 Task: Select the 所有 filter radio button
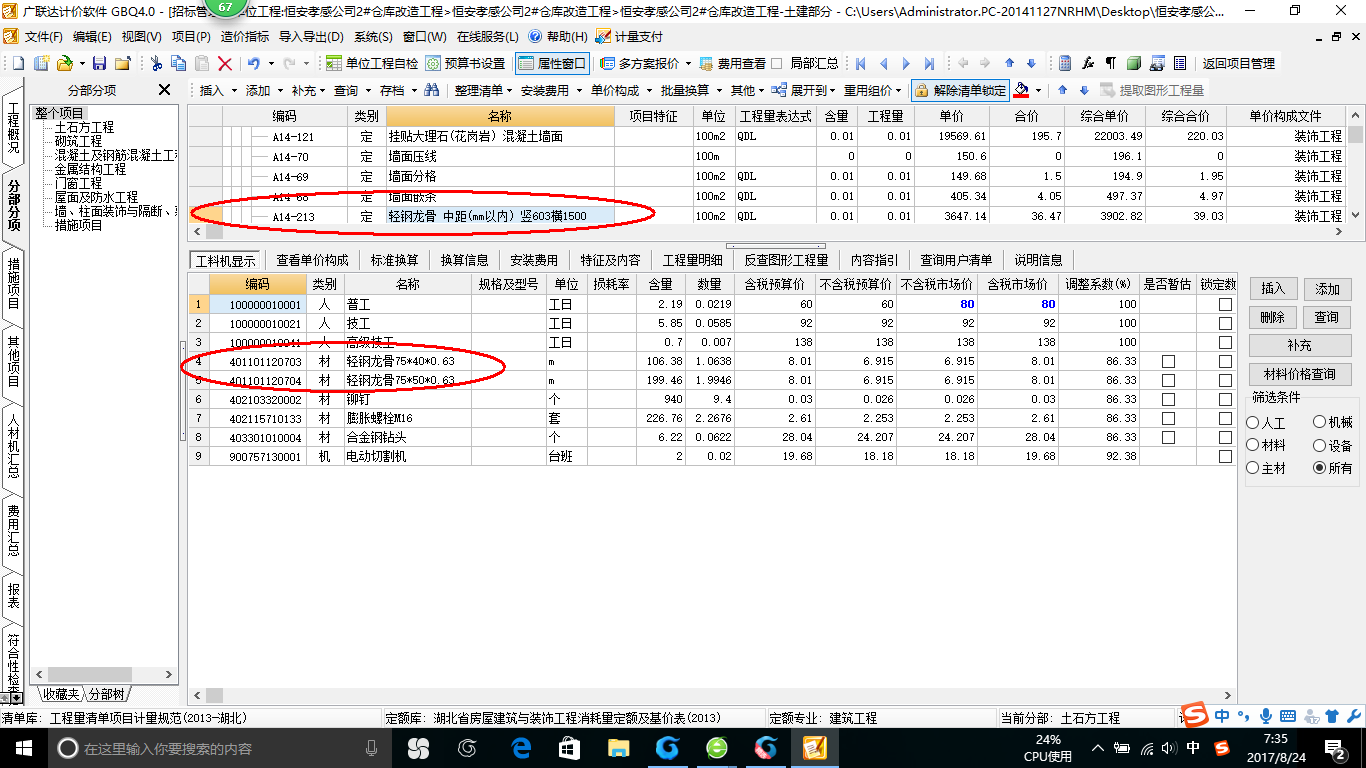tap(1320, 468)
